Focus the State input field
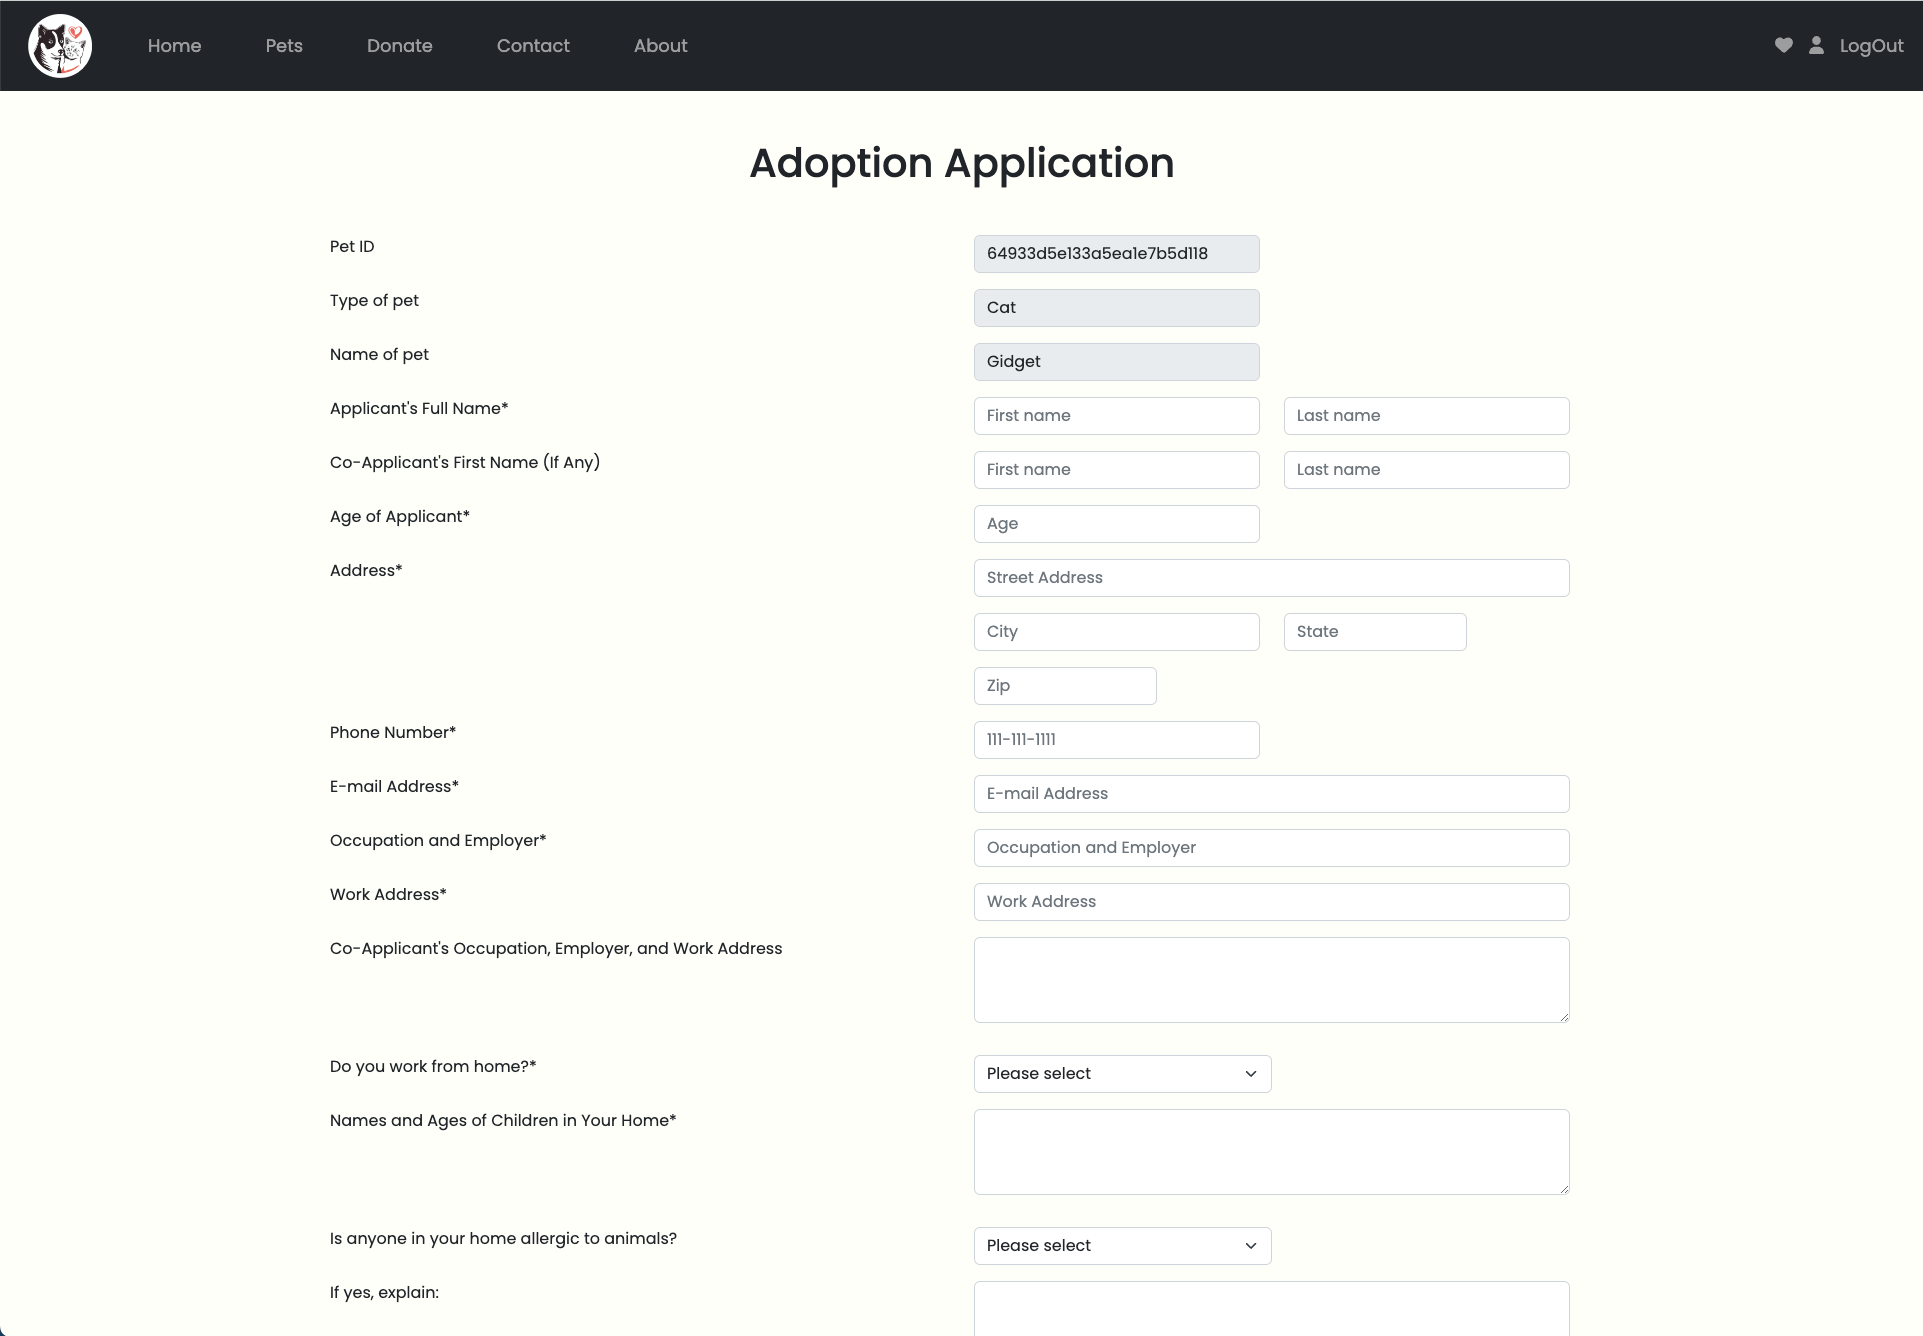 coord(1375,632)
